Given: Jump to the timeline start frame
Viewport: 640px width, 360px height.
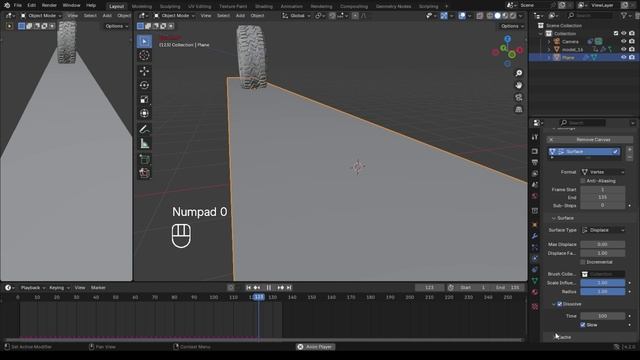Looking at the screenshot, I should (248, 288).
